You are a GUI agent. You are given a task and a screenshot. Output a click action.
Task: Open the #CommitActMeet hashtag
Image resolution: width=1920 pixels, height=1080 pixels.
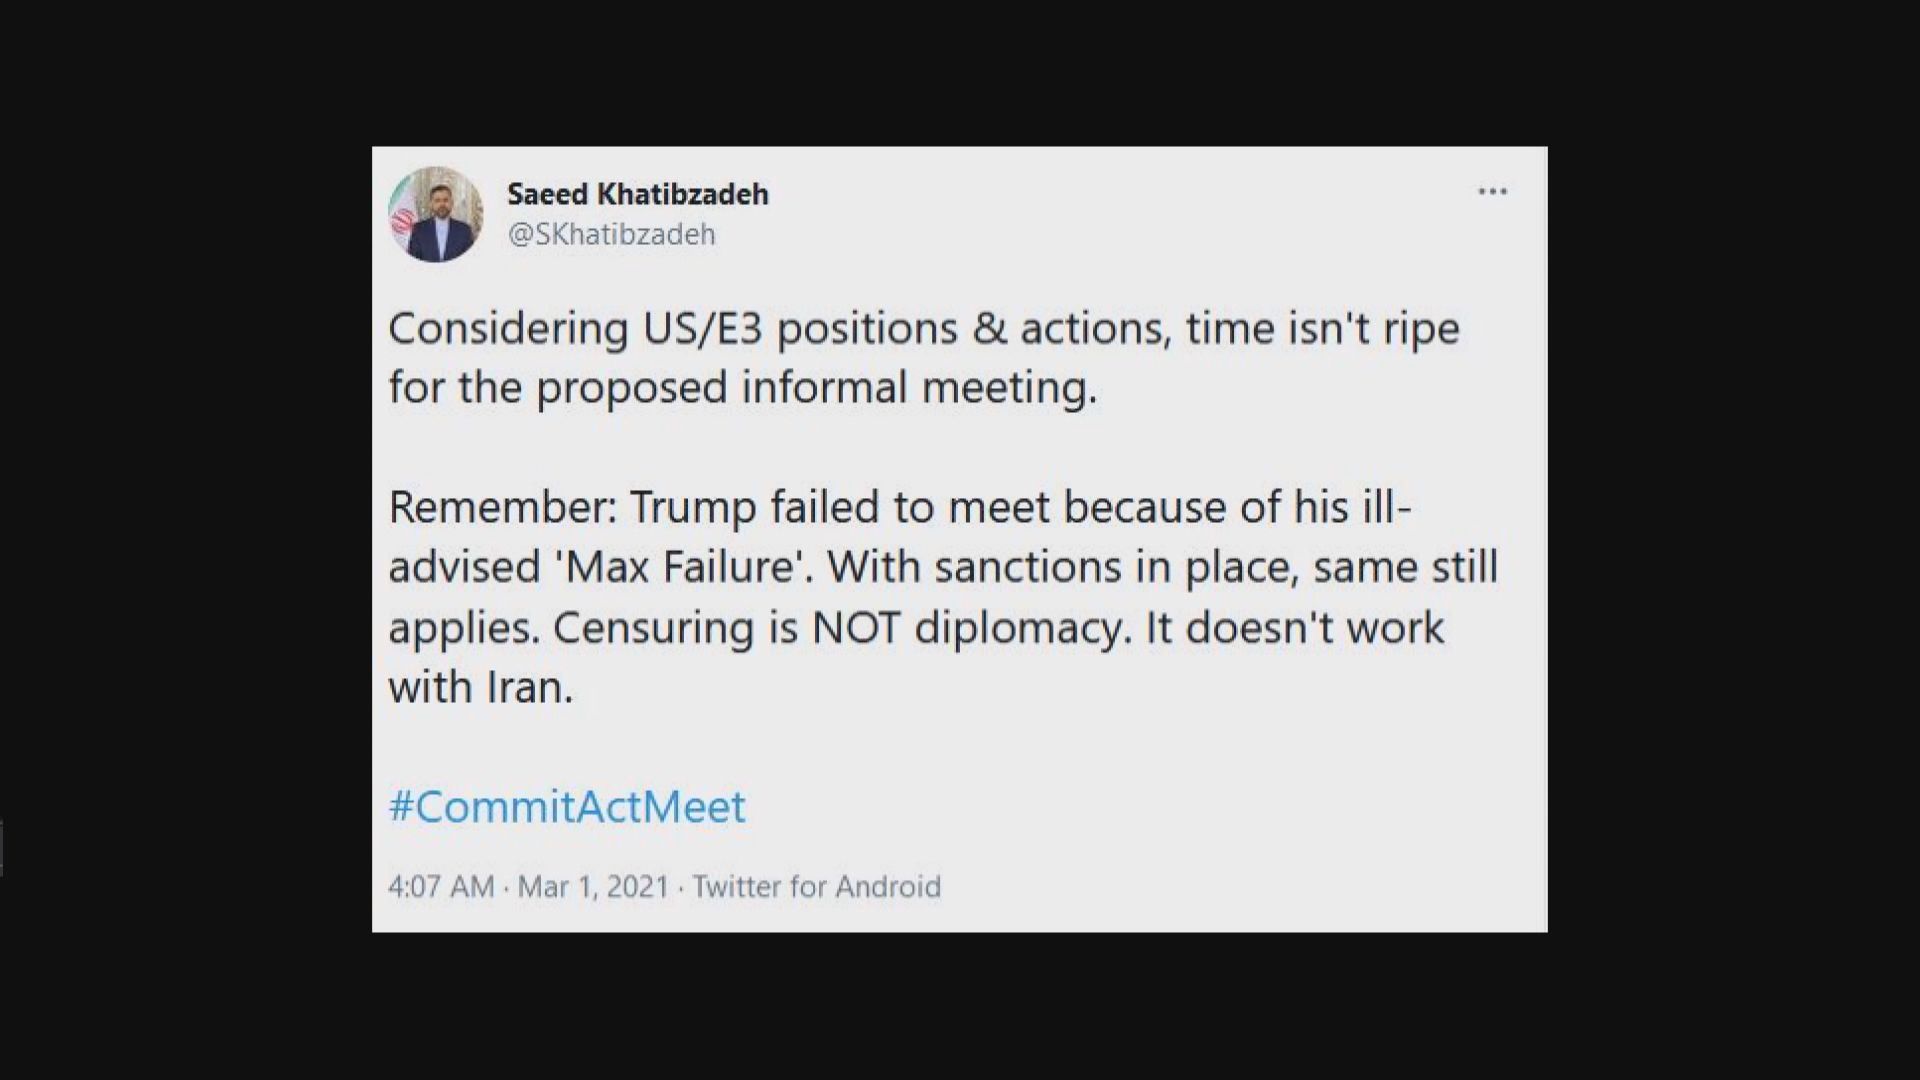click(x=567, y=807)
